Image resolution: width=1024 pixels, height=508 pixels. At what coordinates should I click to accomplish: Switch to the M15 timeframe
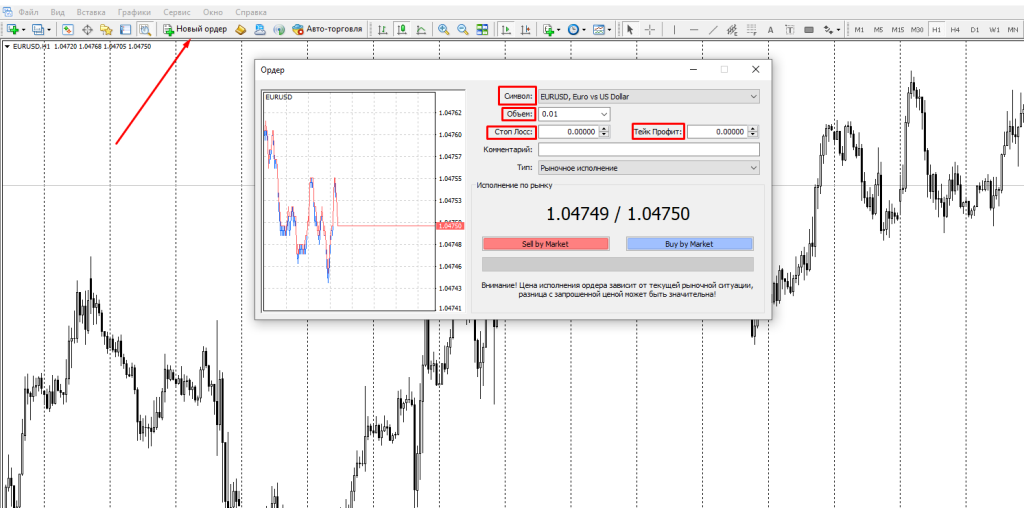(x=897, y=29)
